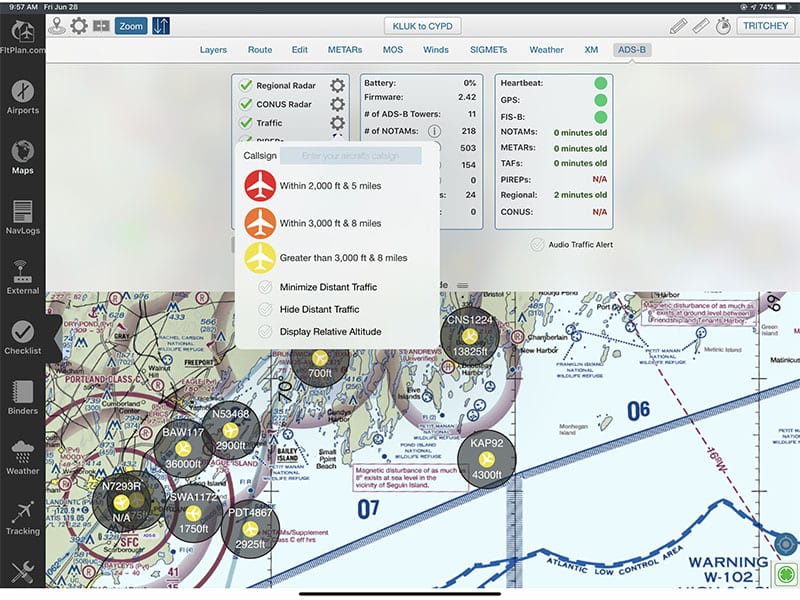The height and width of the screenshot is (600, 800).
Task: Open the stopwatch timer
Action: click(x=723, y=26)
